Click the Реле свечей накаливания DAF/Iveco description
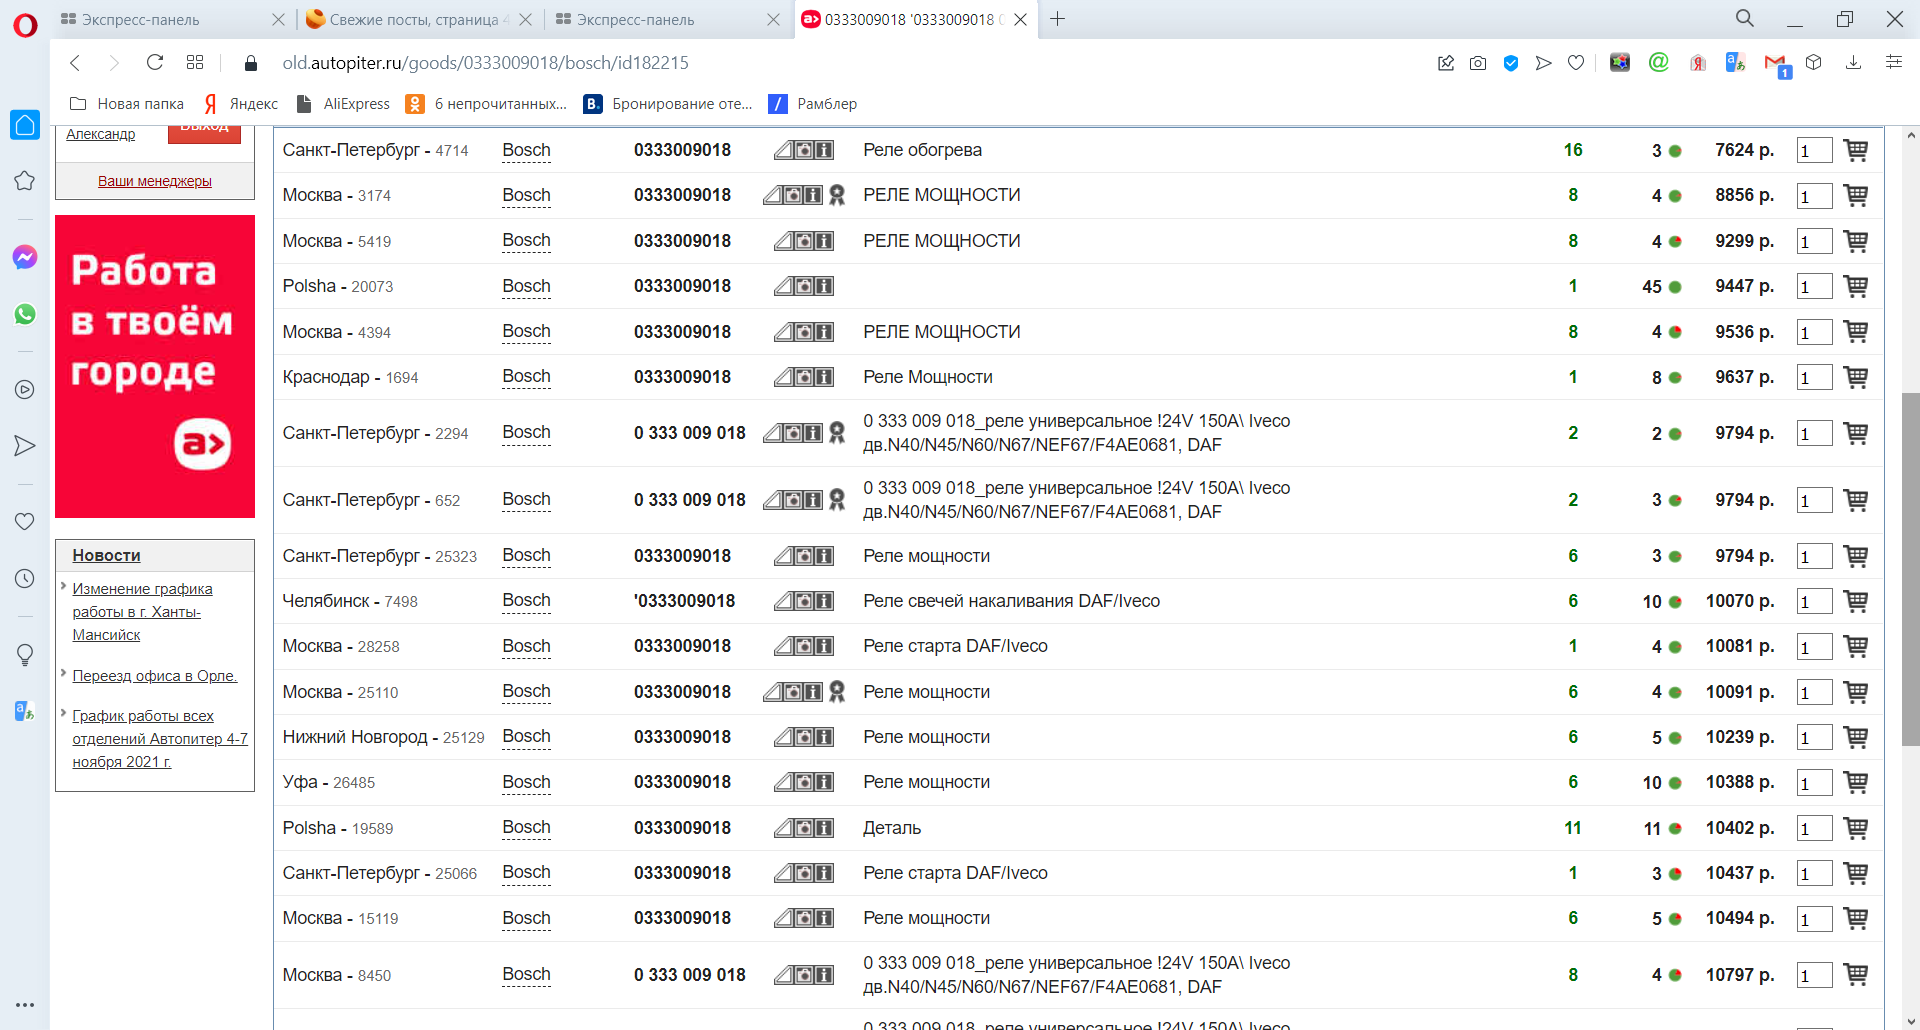 tap(1011, 601)
